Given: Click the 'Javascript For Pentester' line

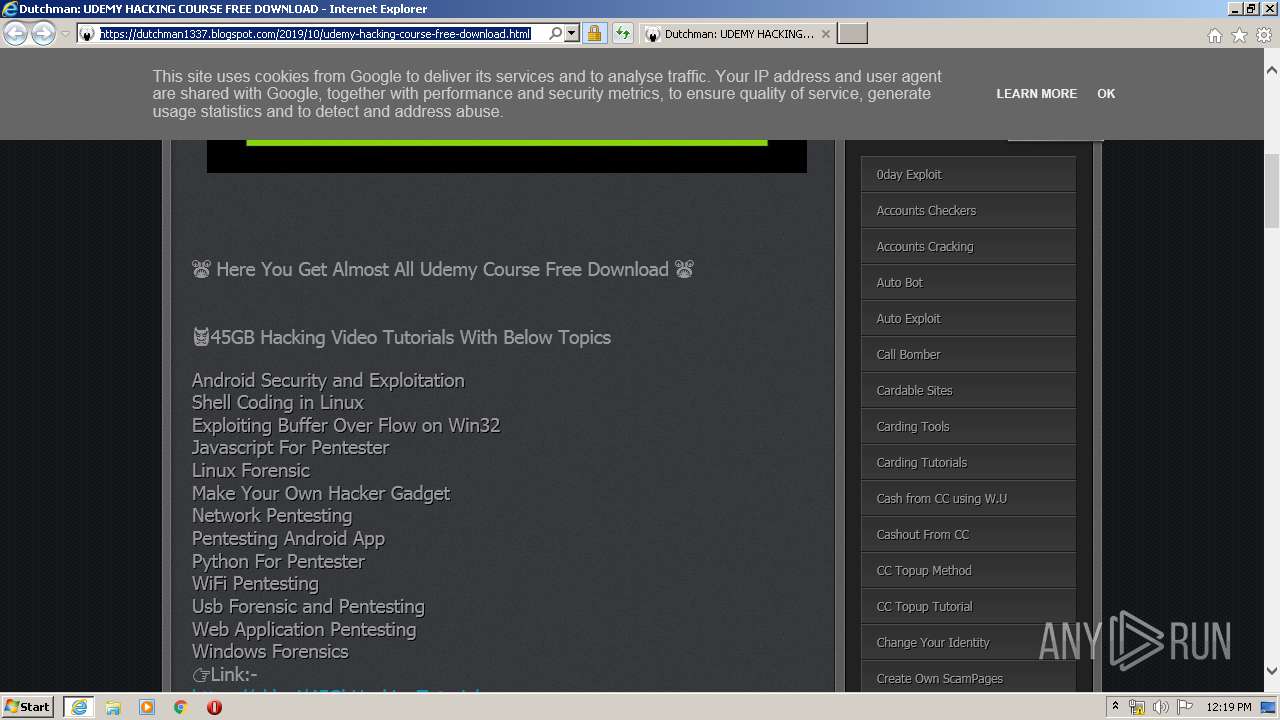Looking at the screenshot, I should 290,447.
